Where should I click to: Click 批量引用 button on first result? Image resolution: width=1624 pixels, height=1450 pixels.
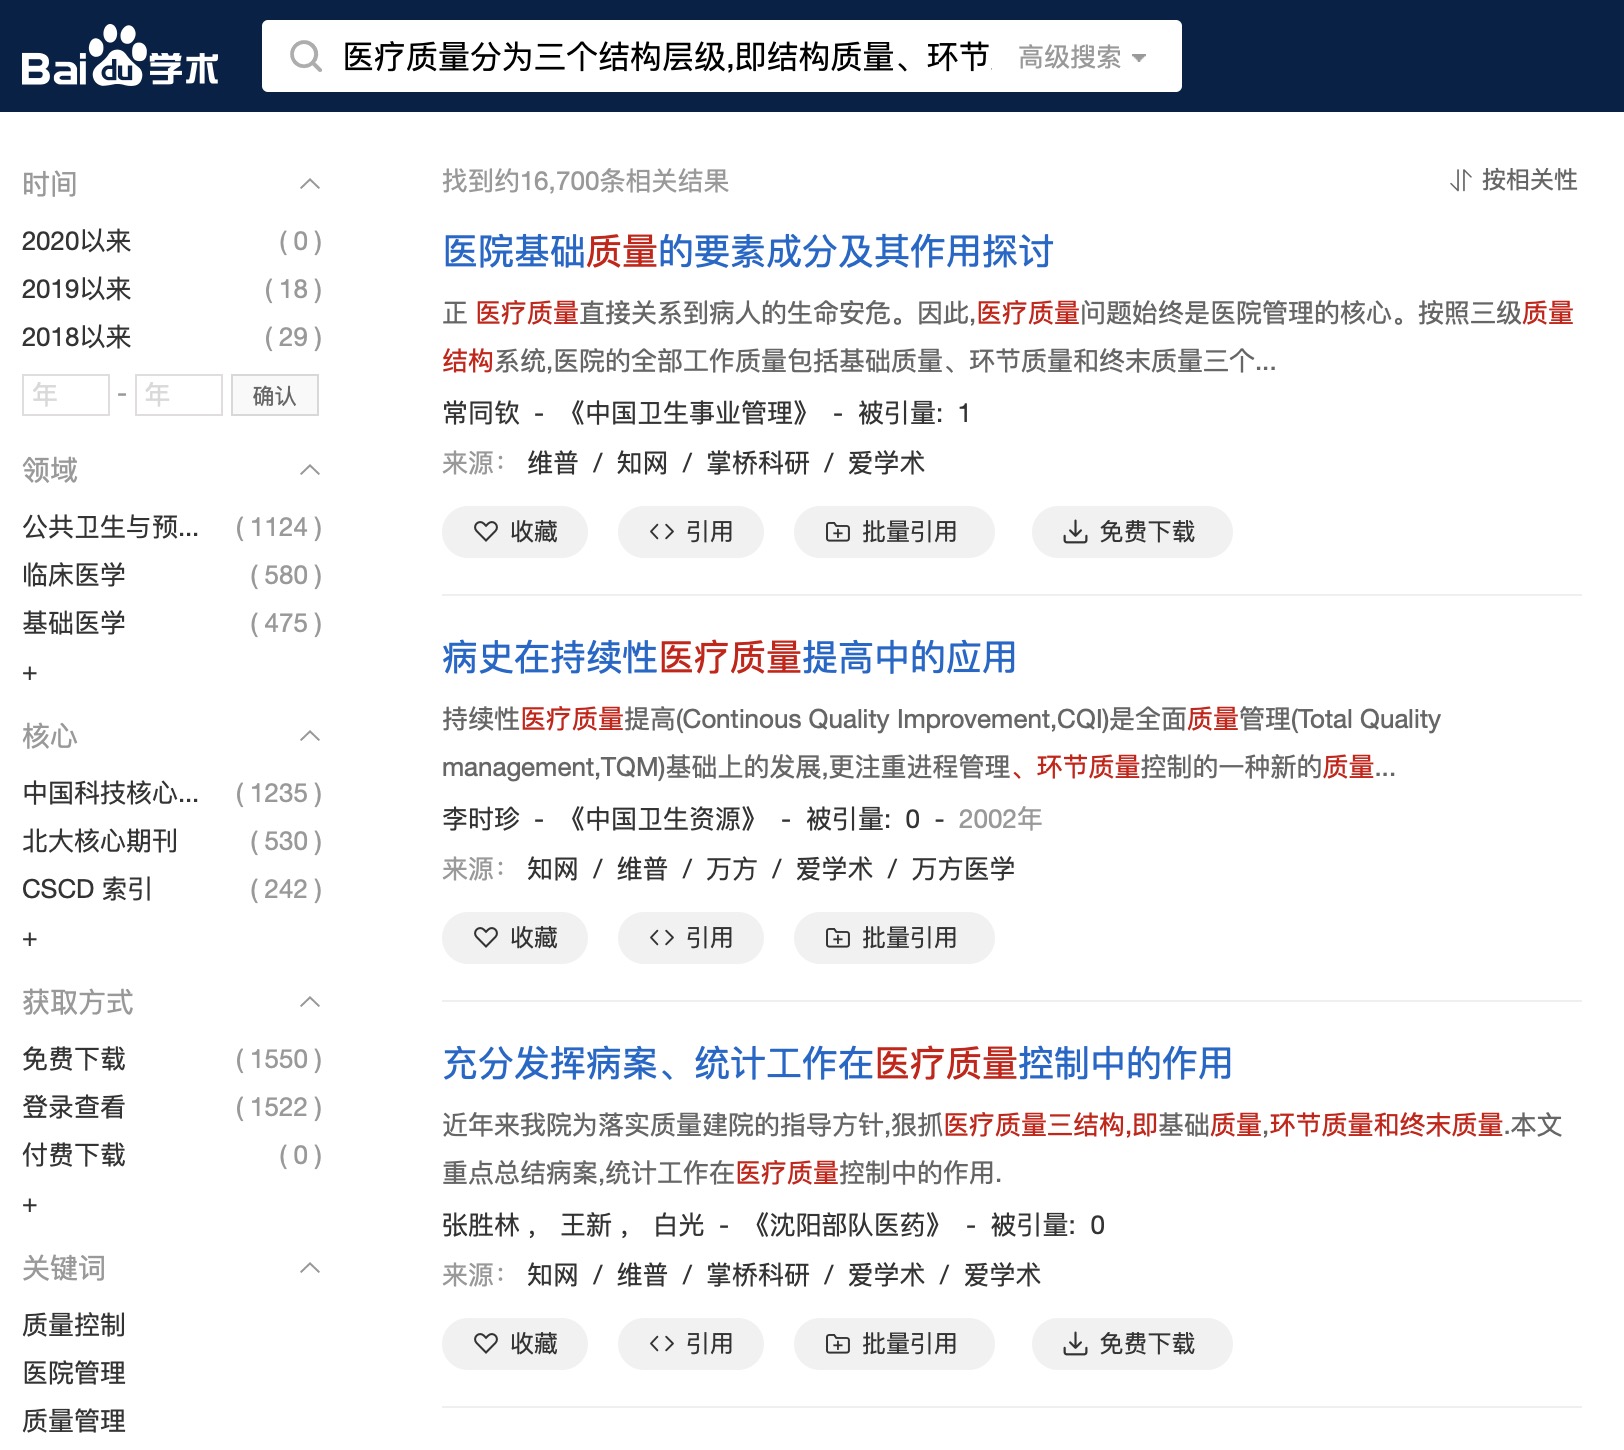pyautogui.click(x=893, y=532)
